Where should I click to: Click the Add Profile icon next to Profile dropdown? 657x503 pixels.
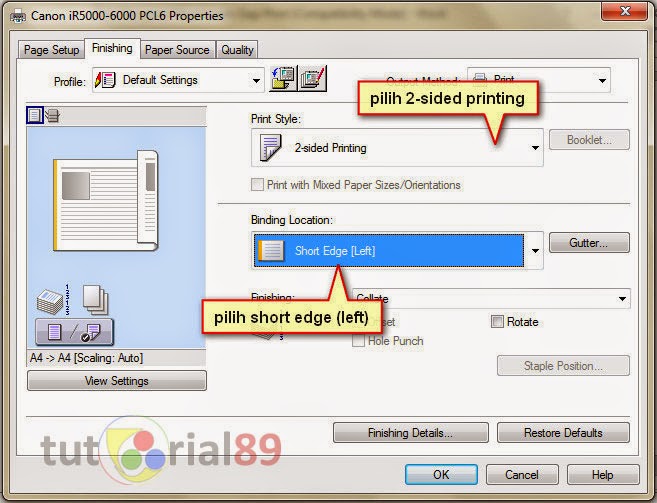click(x=283, y=78)
